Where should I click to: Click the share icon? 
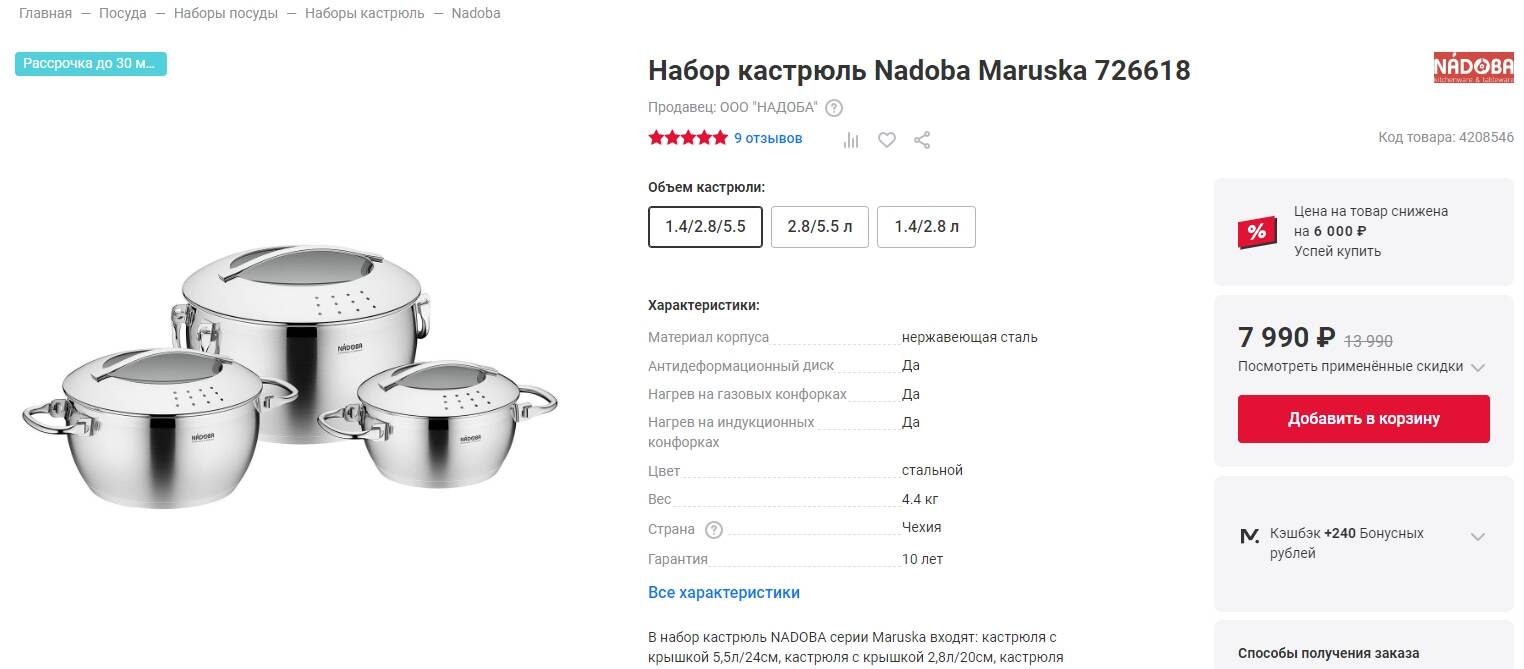point(922,140)
